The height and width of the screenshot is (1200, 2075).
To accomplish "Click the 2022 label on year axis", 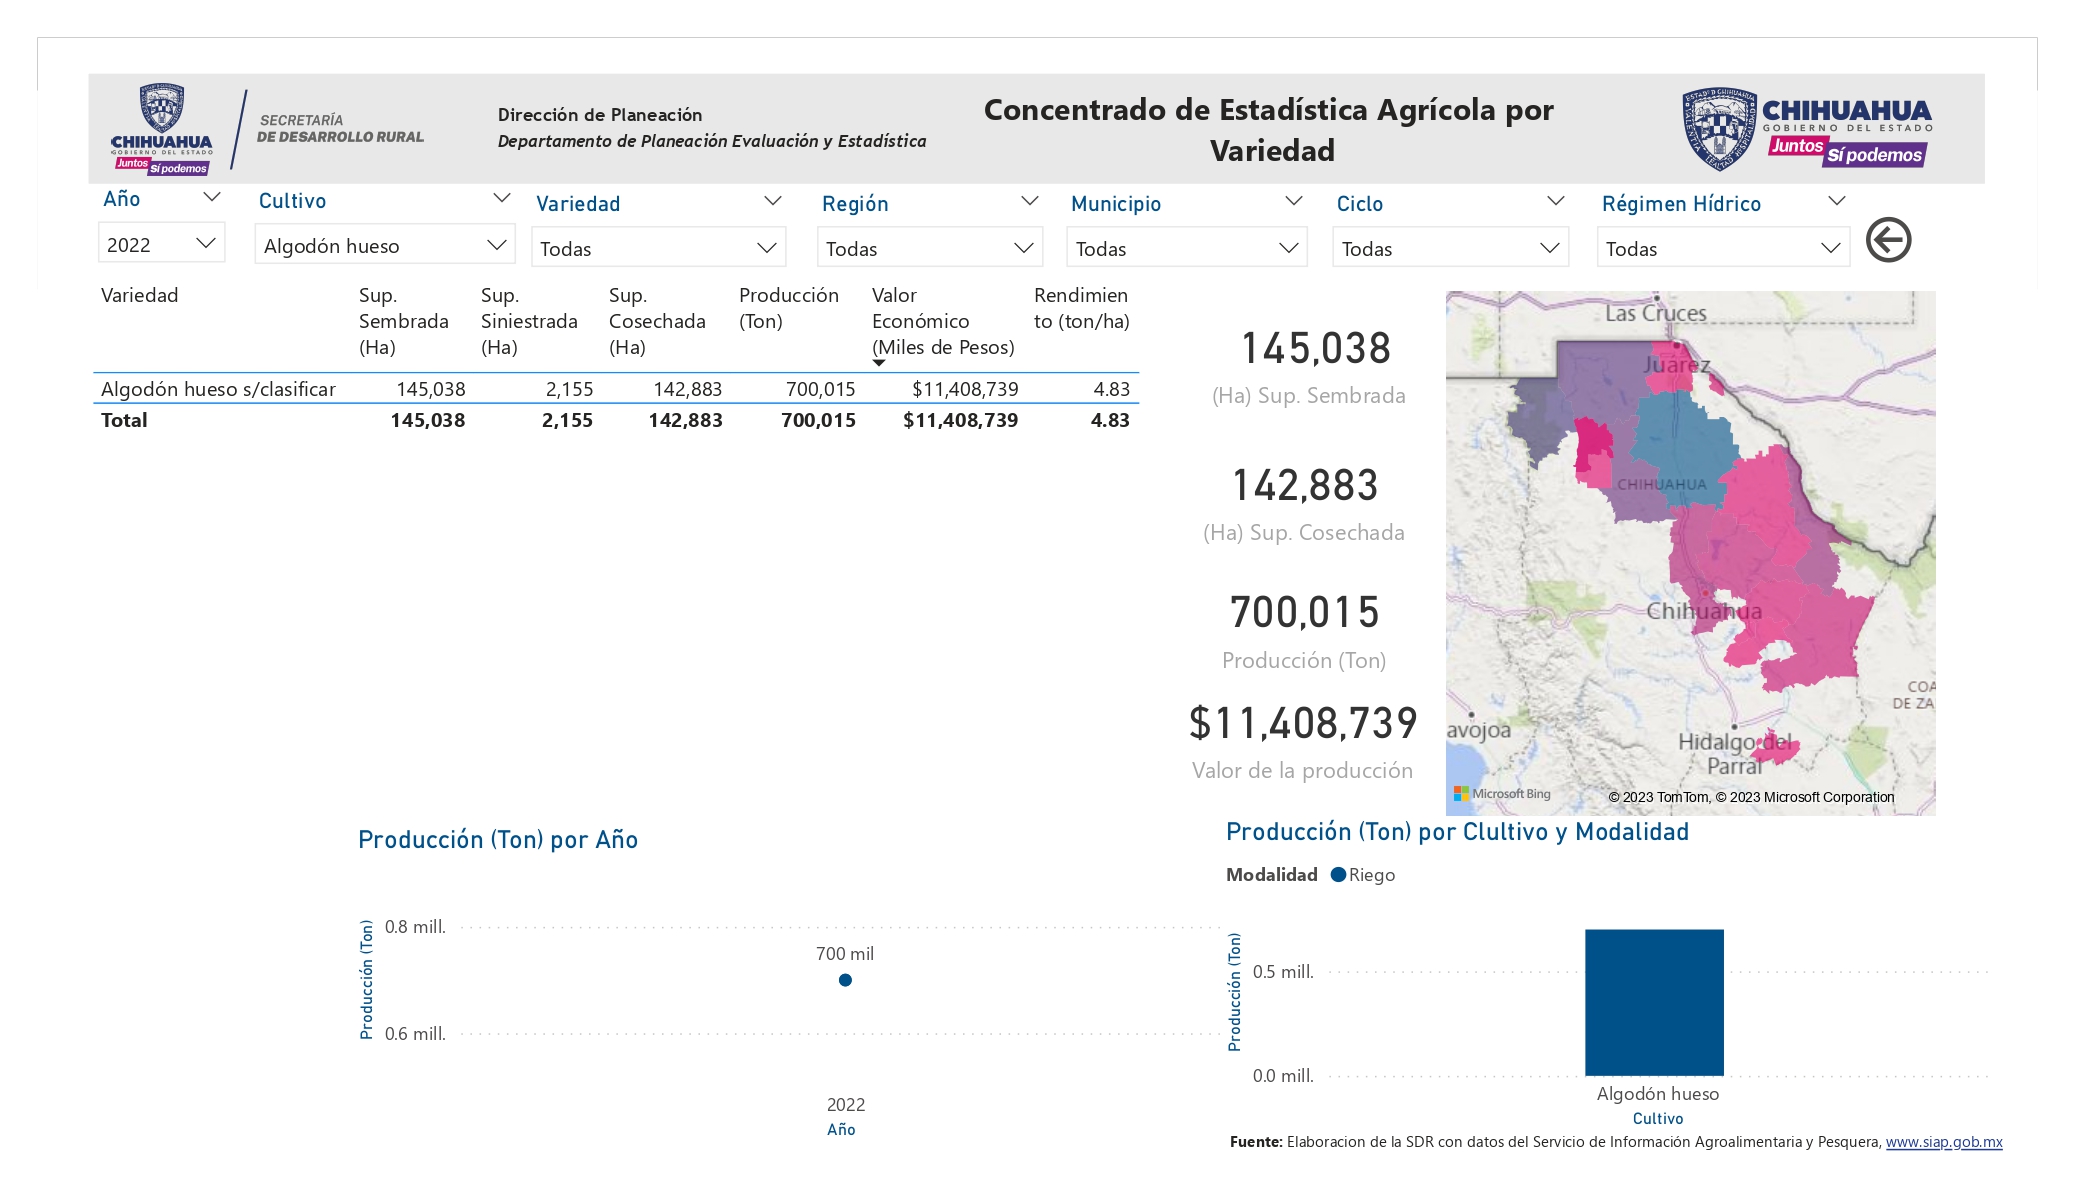I will tap(846, 1105).
